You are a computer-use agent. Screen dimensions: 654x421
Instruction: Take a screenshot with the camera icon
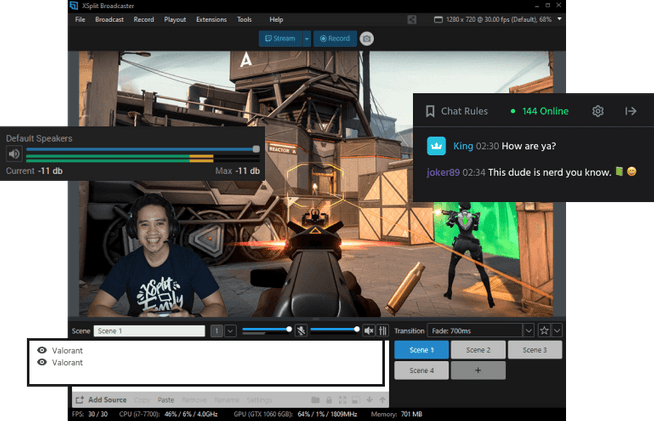[x=367, y=39]
